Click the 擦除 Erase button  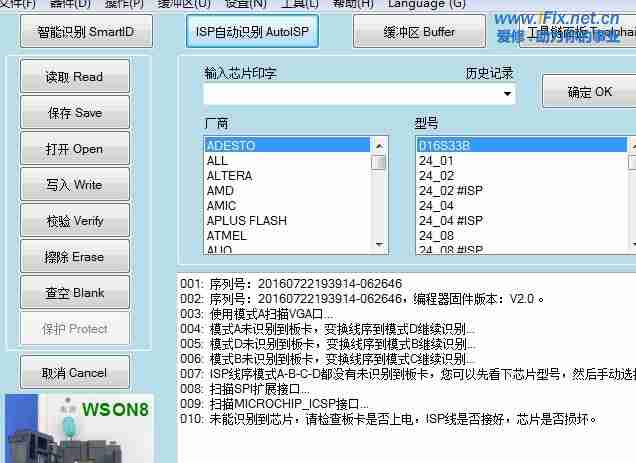75,256
